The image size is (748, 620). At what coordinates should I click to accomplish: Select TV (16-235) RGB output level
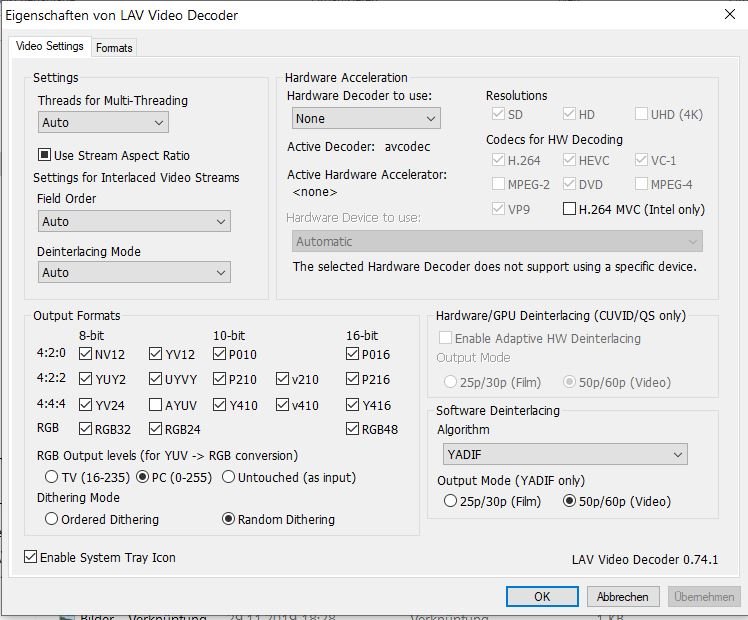[51, 477]
